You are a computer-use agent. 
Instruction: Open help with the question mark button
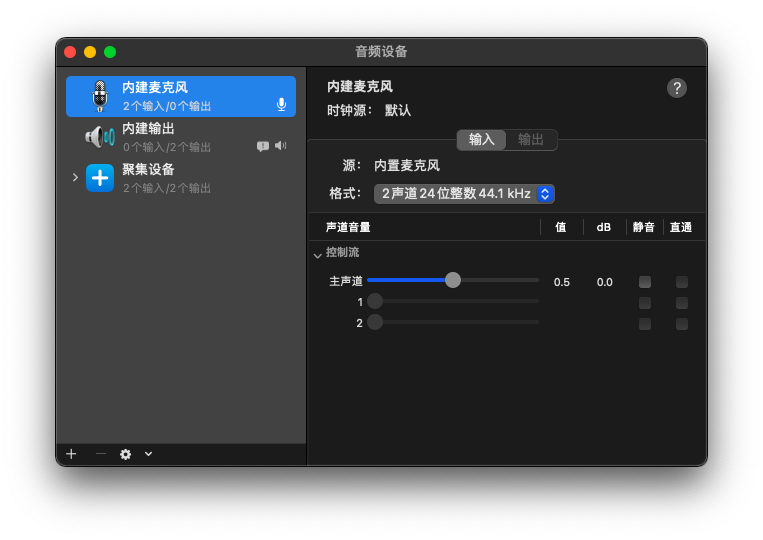tap(677, 88)
